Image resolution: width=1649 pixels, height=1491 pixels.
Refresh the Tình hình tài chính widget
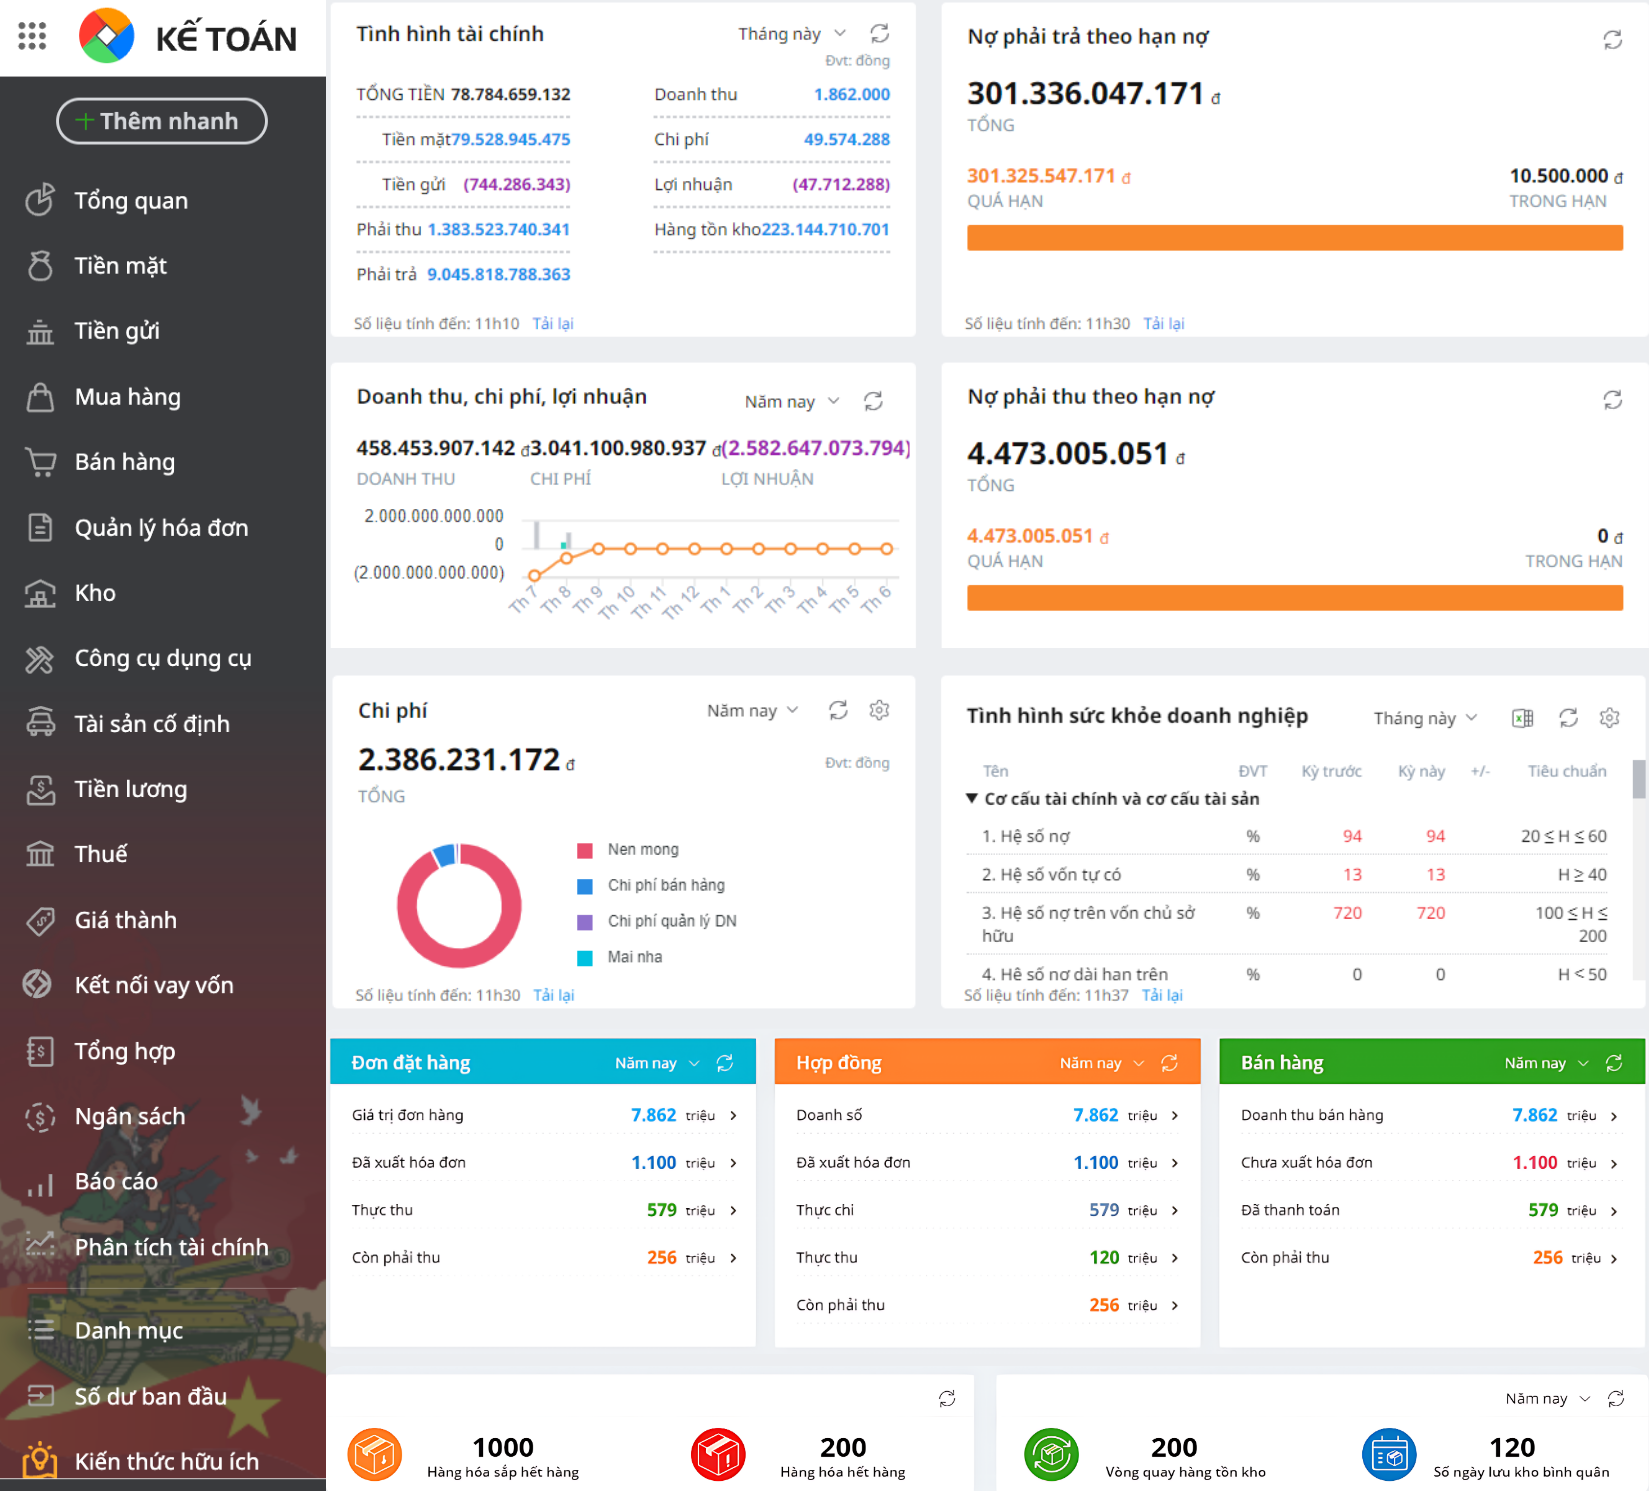pyautogui.click(x=880, y=34)
